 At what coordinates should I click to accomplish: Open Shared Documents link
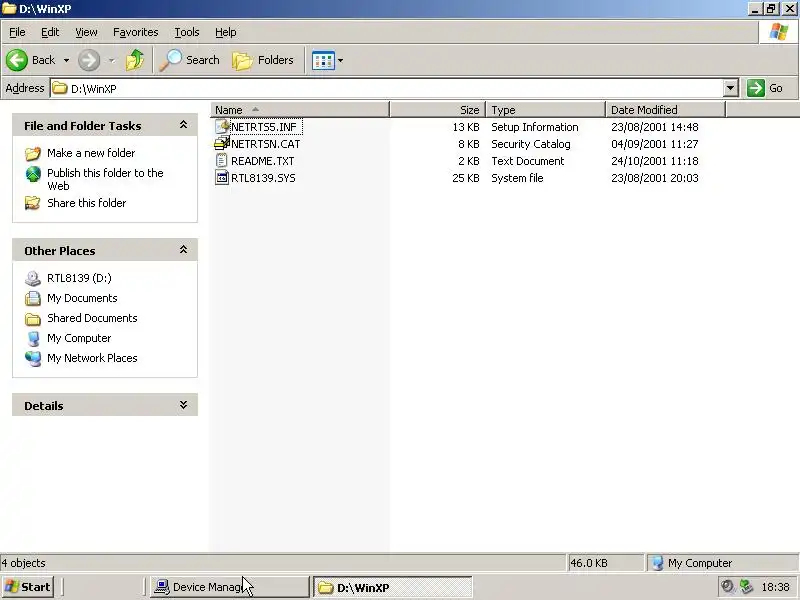(92, 318)
